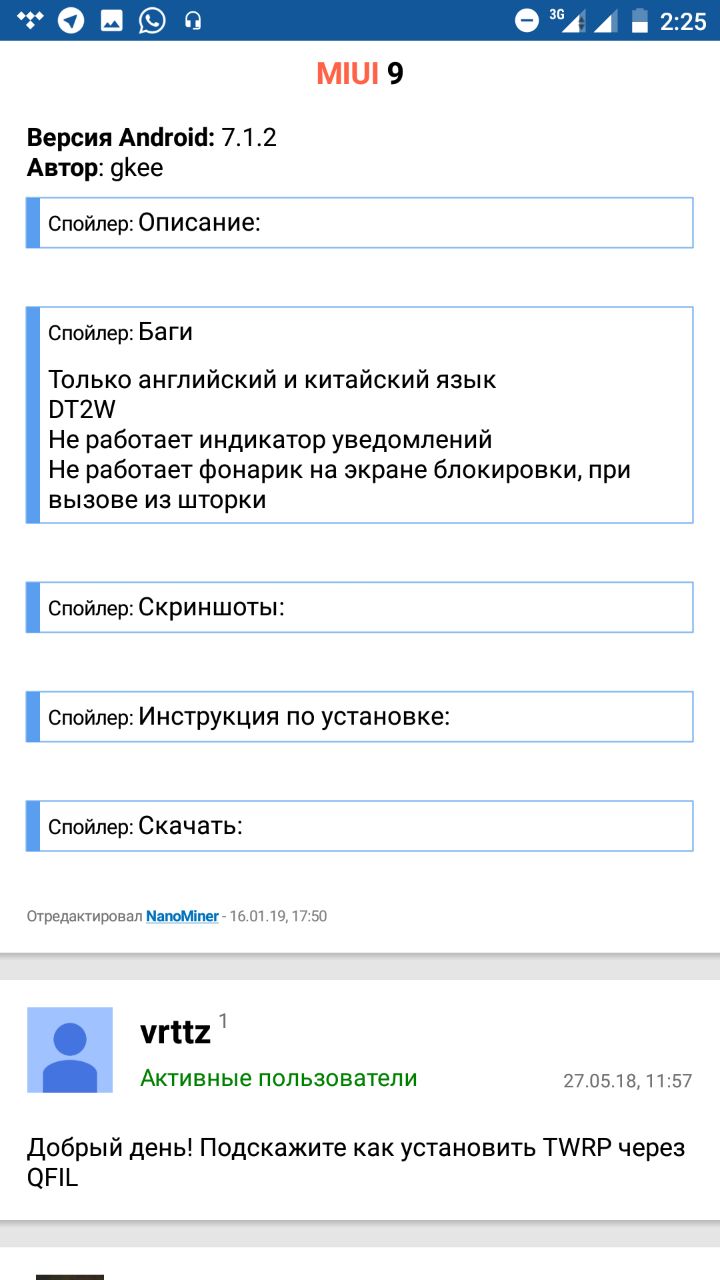Tap vrttz reputation number 1
This screenshot has height=1280, width=720.
[x=223, y=1021]
